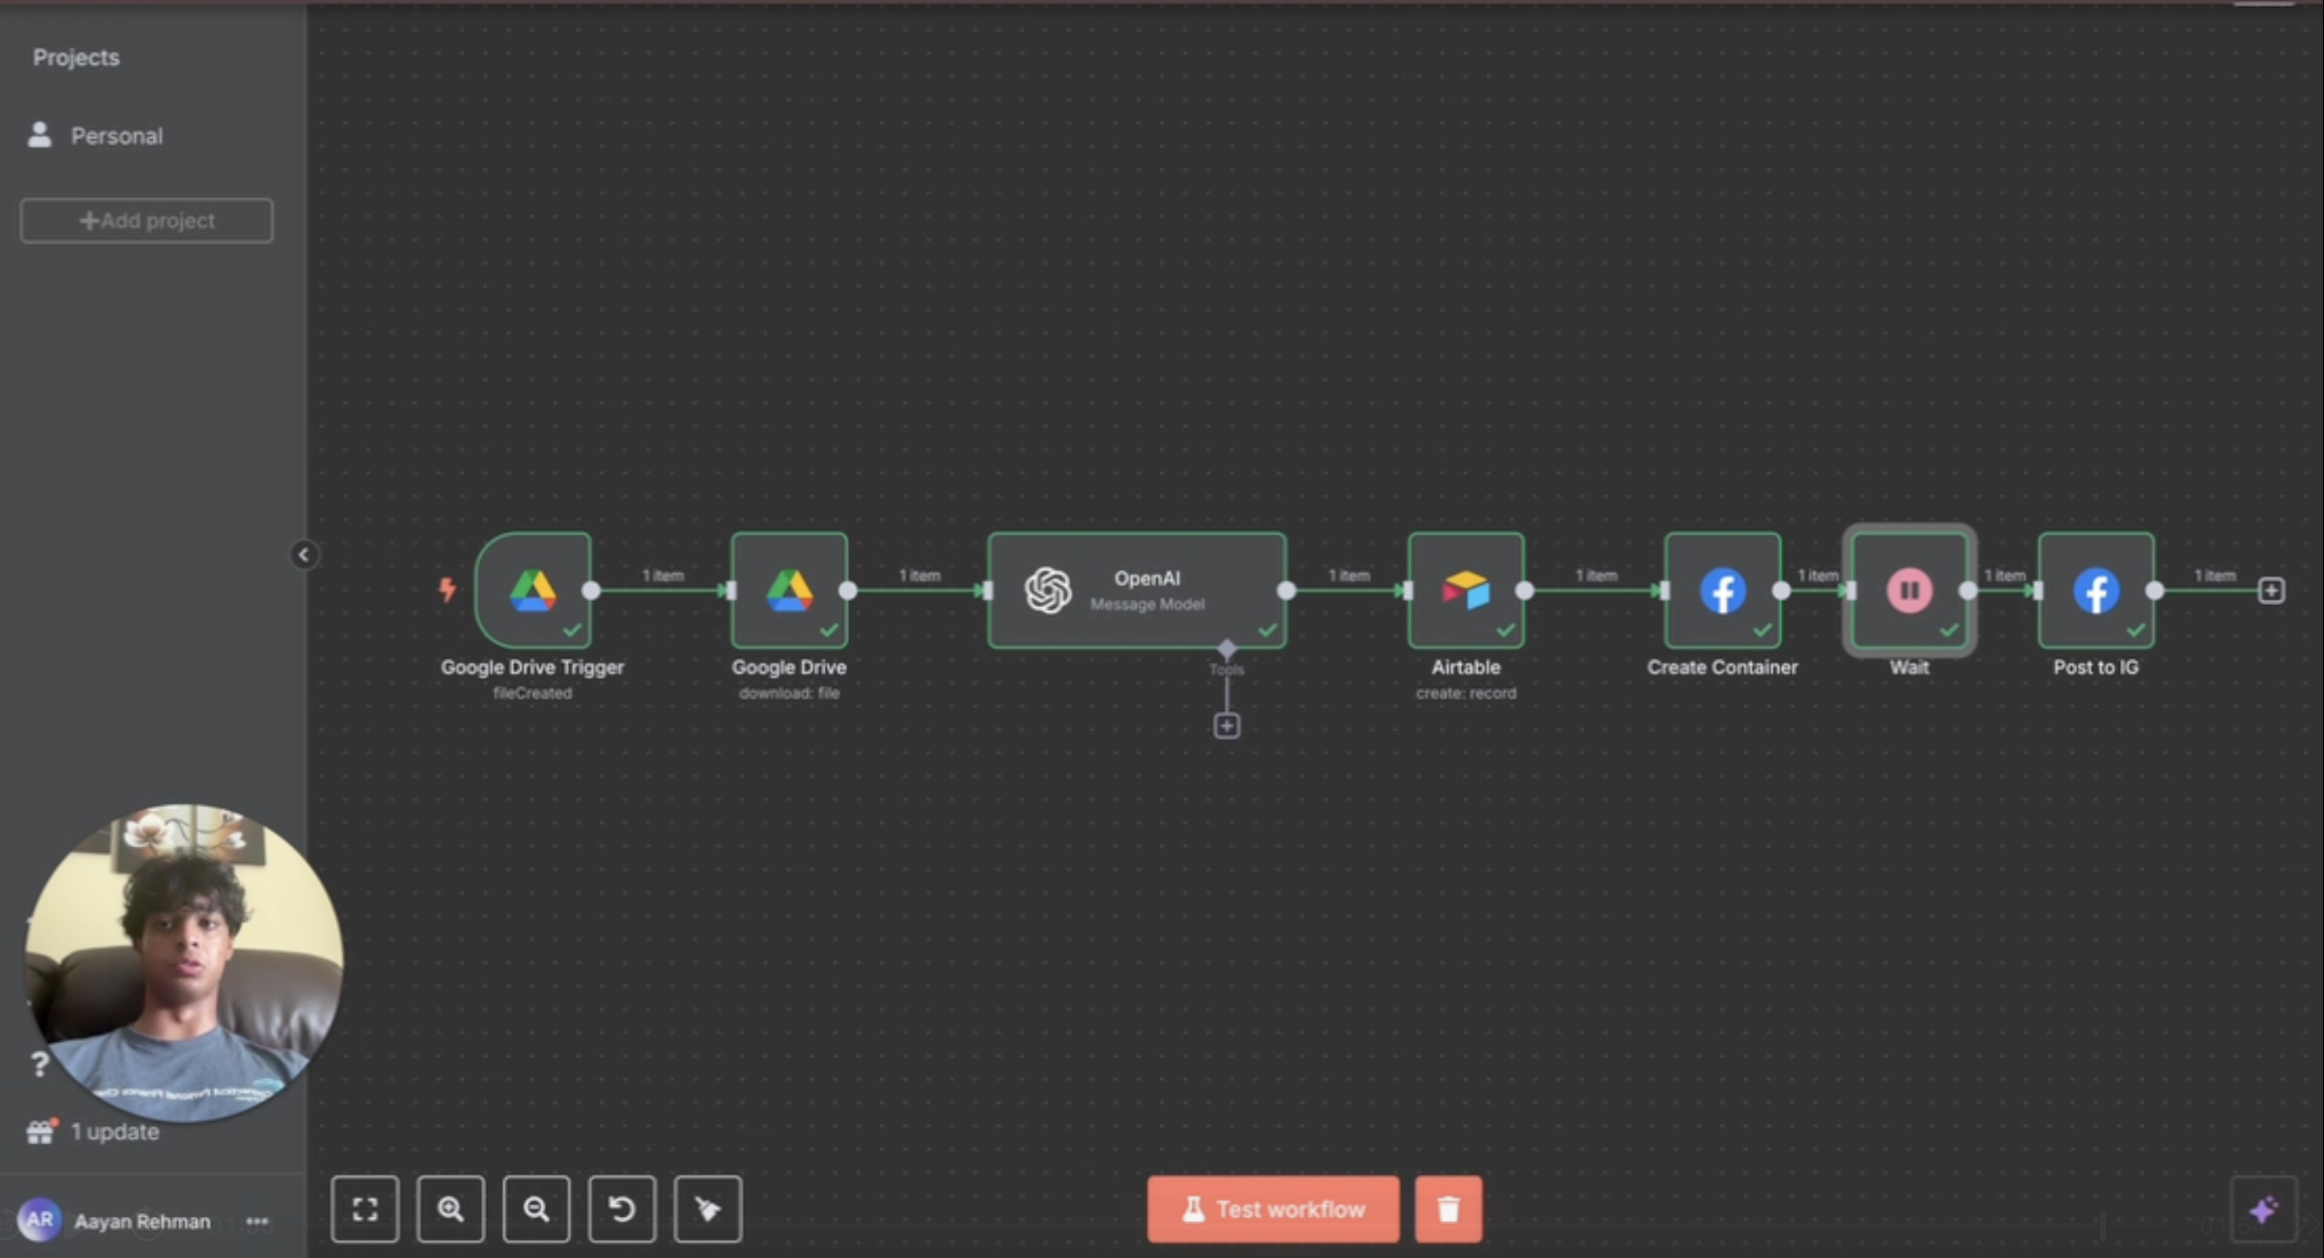Open the Google Drive Trigger node
The width and height of the screenshot is (2324, 1258).
point(533,590)
